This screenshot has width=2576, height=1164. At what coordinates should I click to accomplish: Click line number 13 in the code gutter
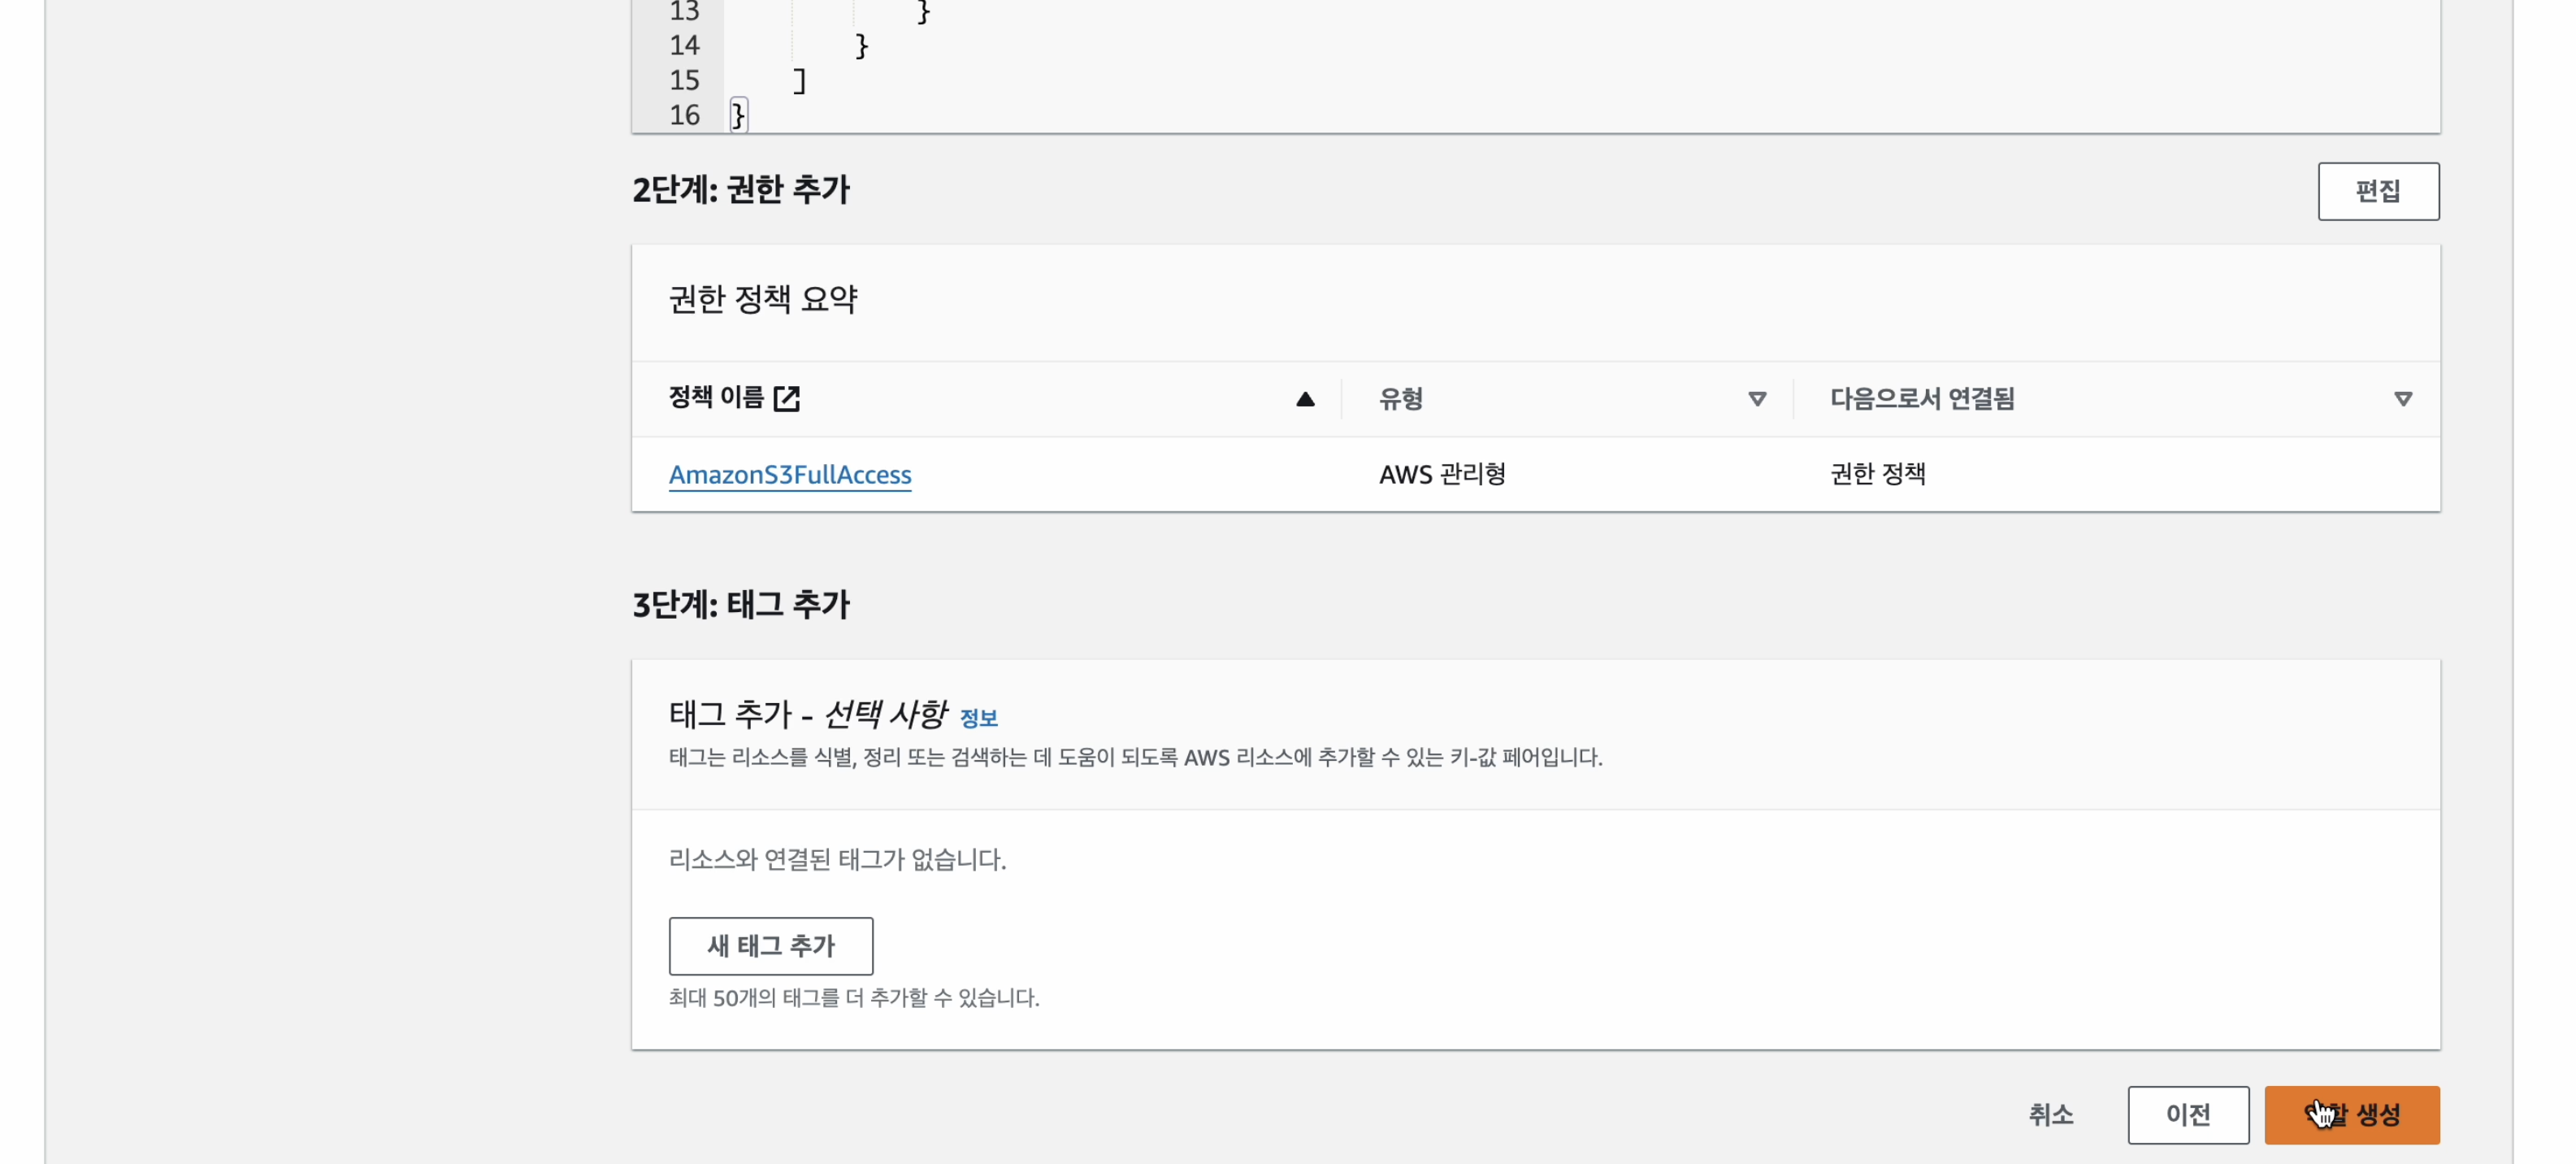686,11
